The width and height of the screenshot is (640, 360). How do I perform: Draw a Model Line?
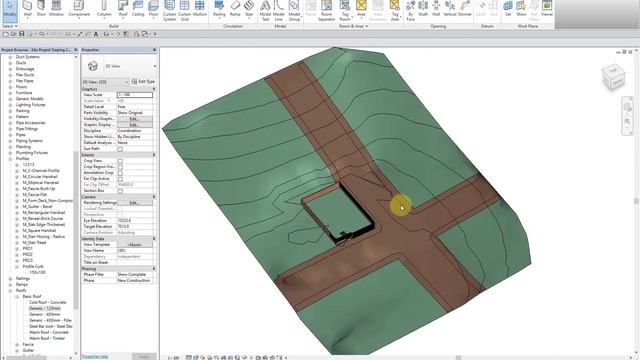pos(279,11)
